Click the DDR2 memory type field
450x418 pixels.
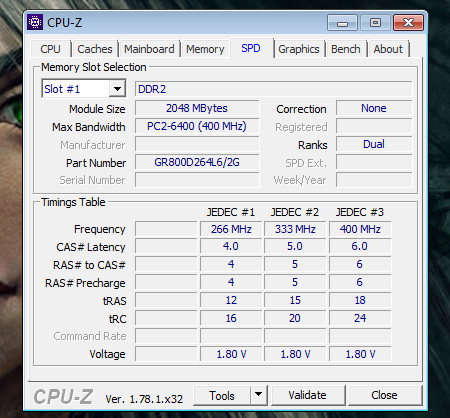click(x=273, y=89)
